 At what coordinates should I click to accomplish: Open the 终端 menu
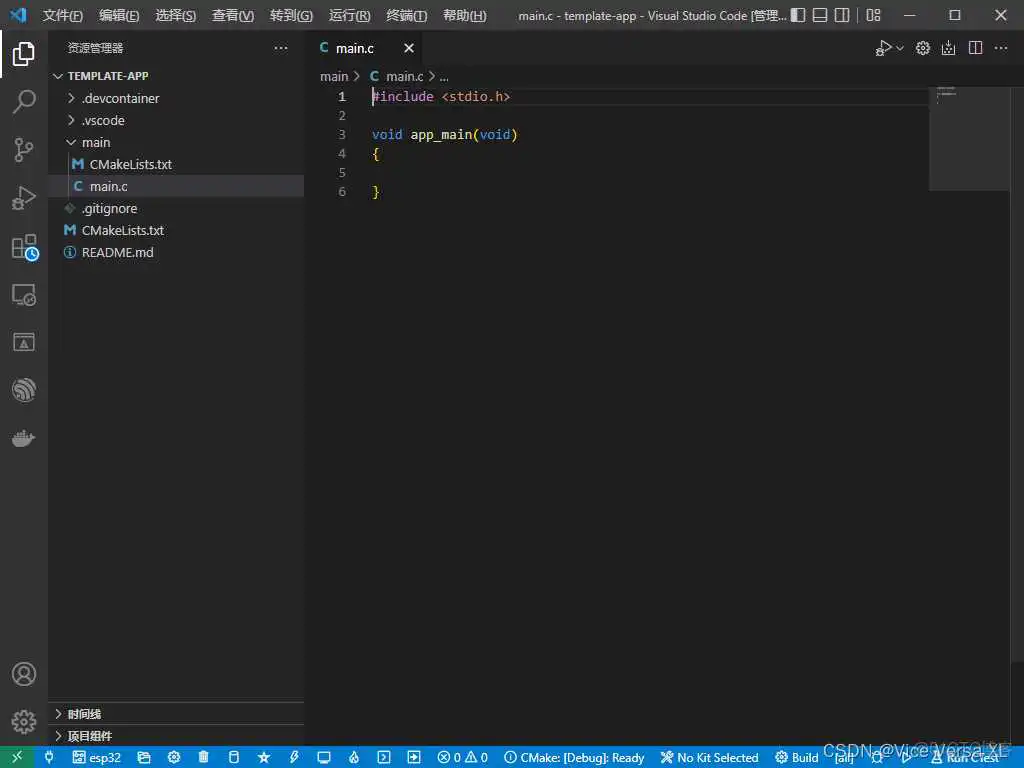point(405,15)
